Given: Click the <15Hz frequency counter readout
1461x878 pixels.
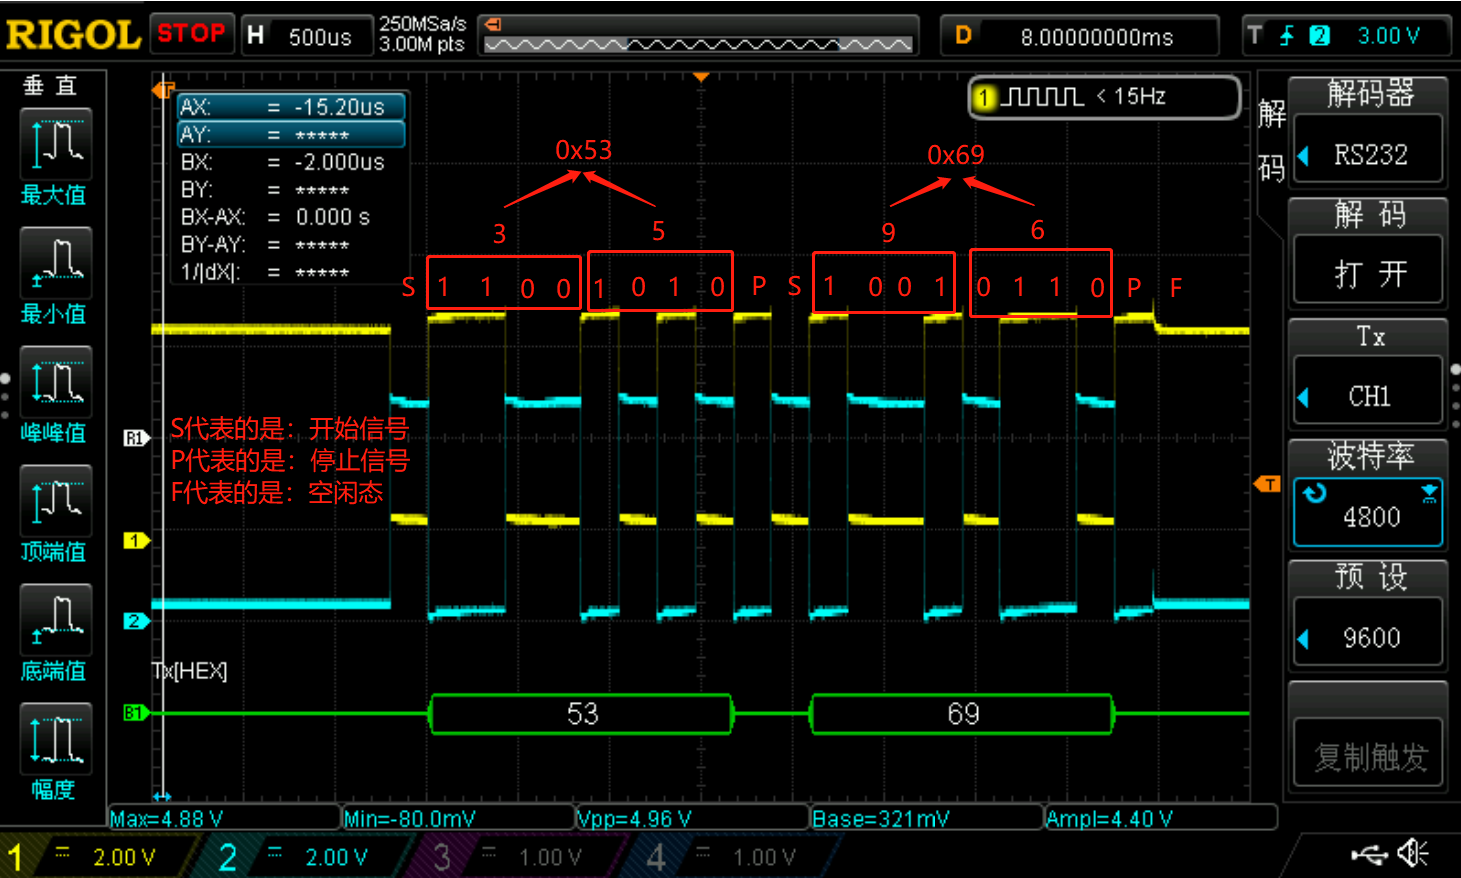Looking at the screenshot, I should (x=1131, y=97).
